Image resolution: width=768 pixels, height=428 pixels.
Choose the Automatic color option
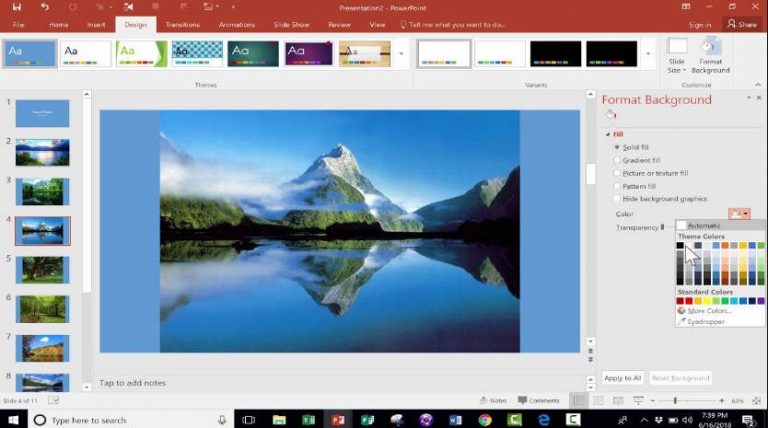(720, 226)
